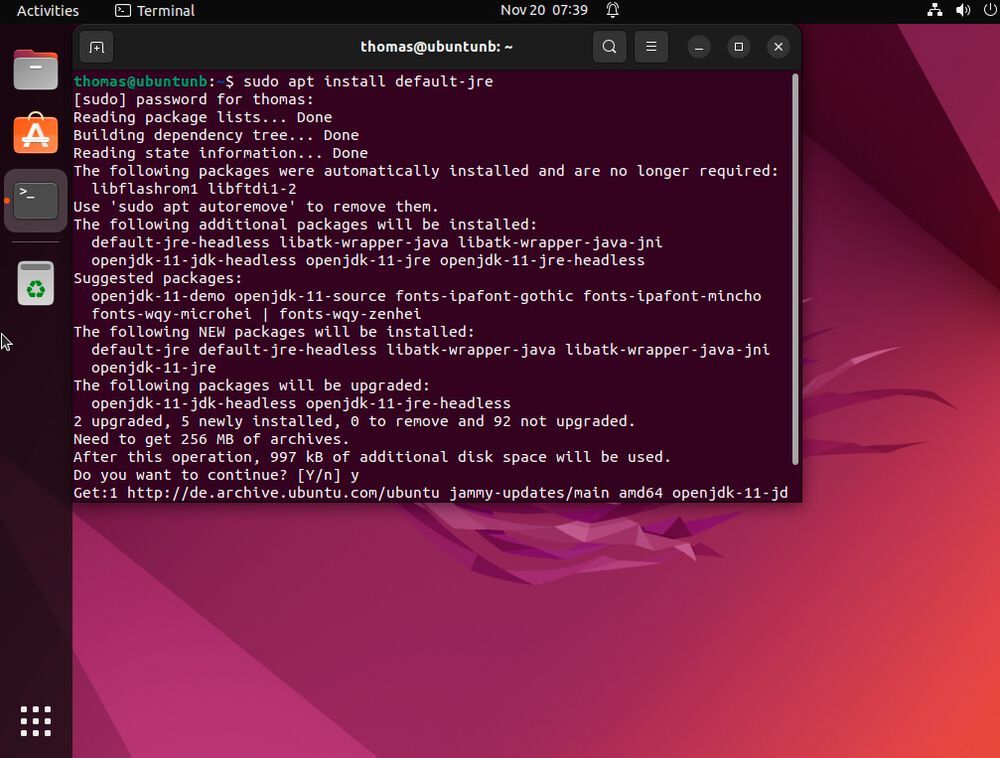Screen dimensions: 1000x758
Task: Click the volume icon in the top bar
Action: point(963,11)
